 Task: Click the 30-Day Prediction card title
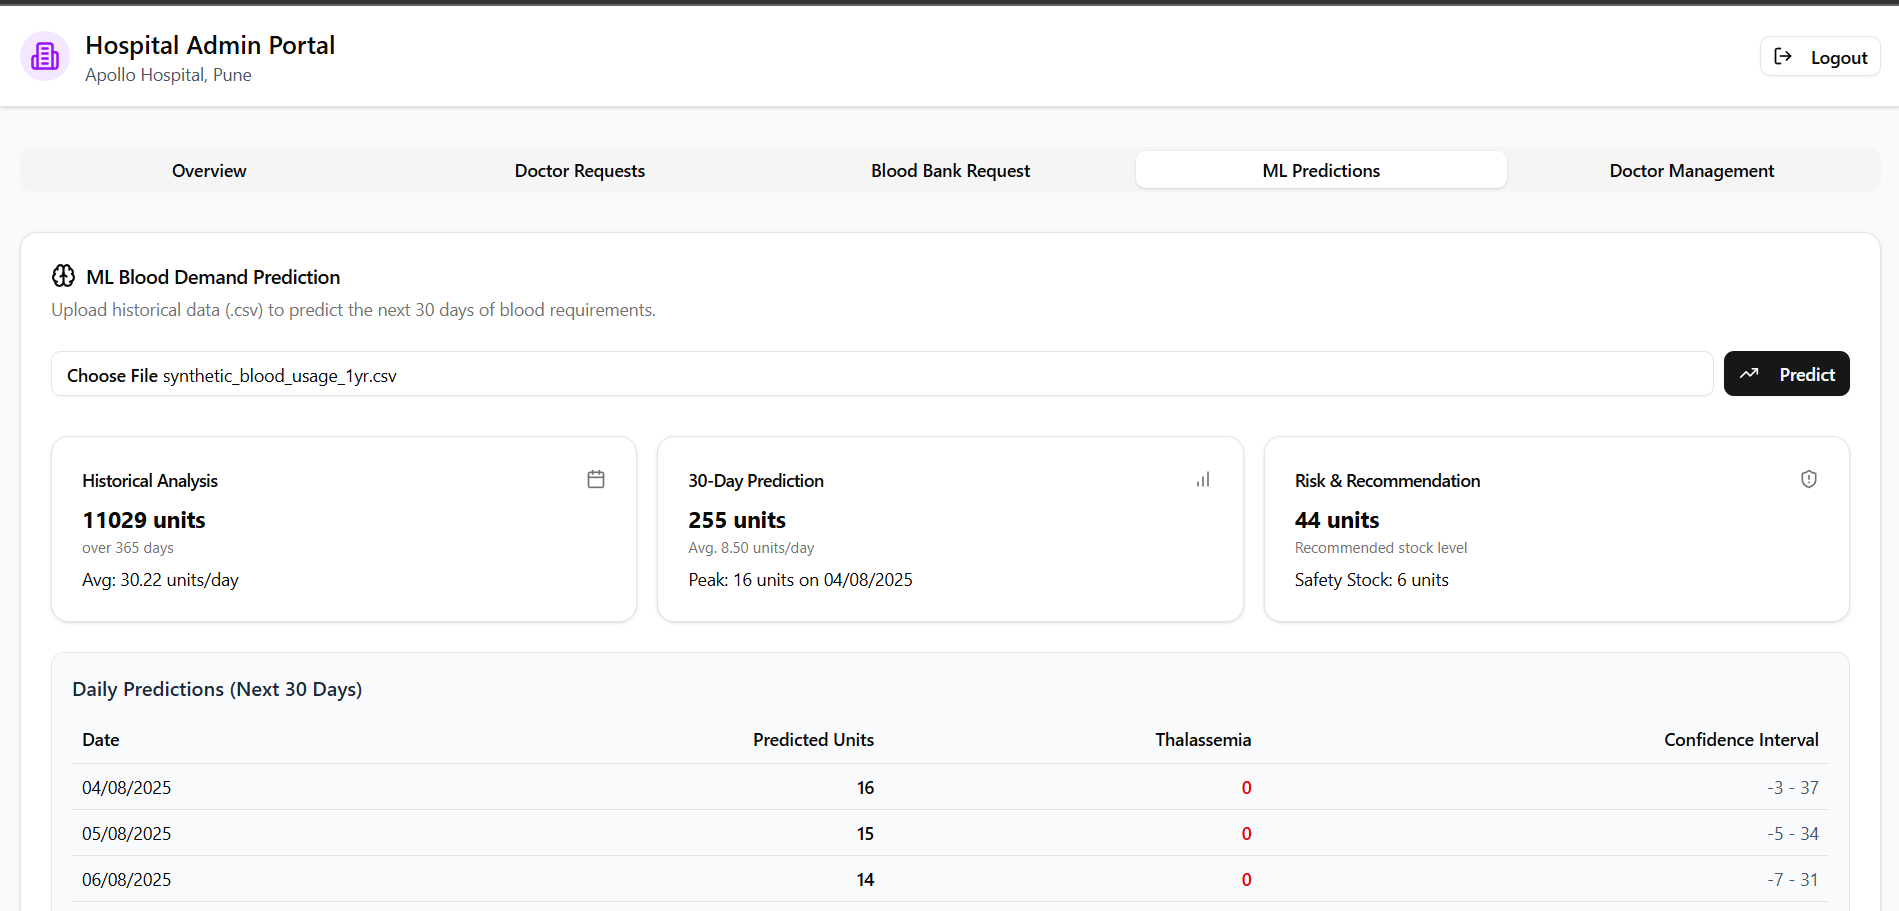(x=756, y=481)
